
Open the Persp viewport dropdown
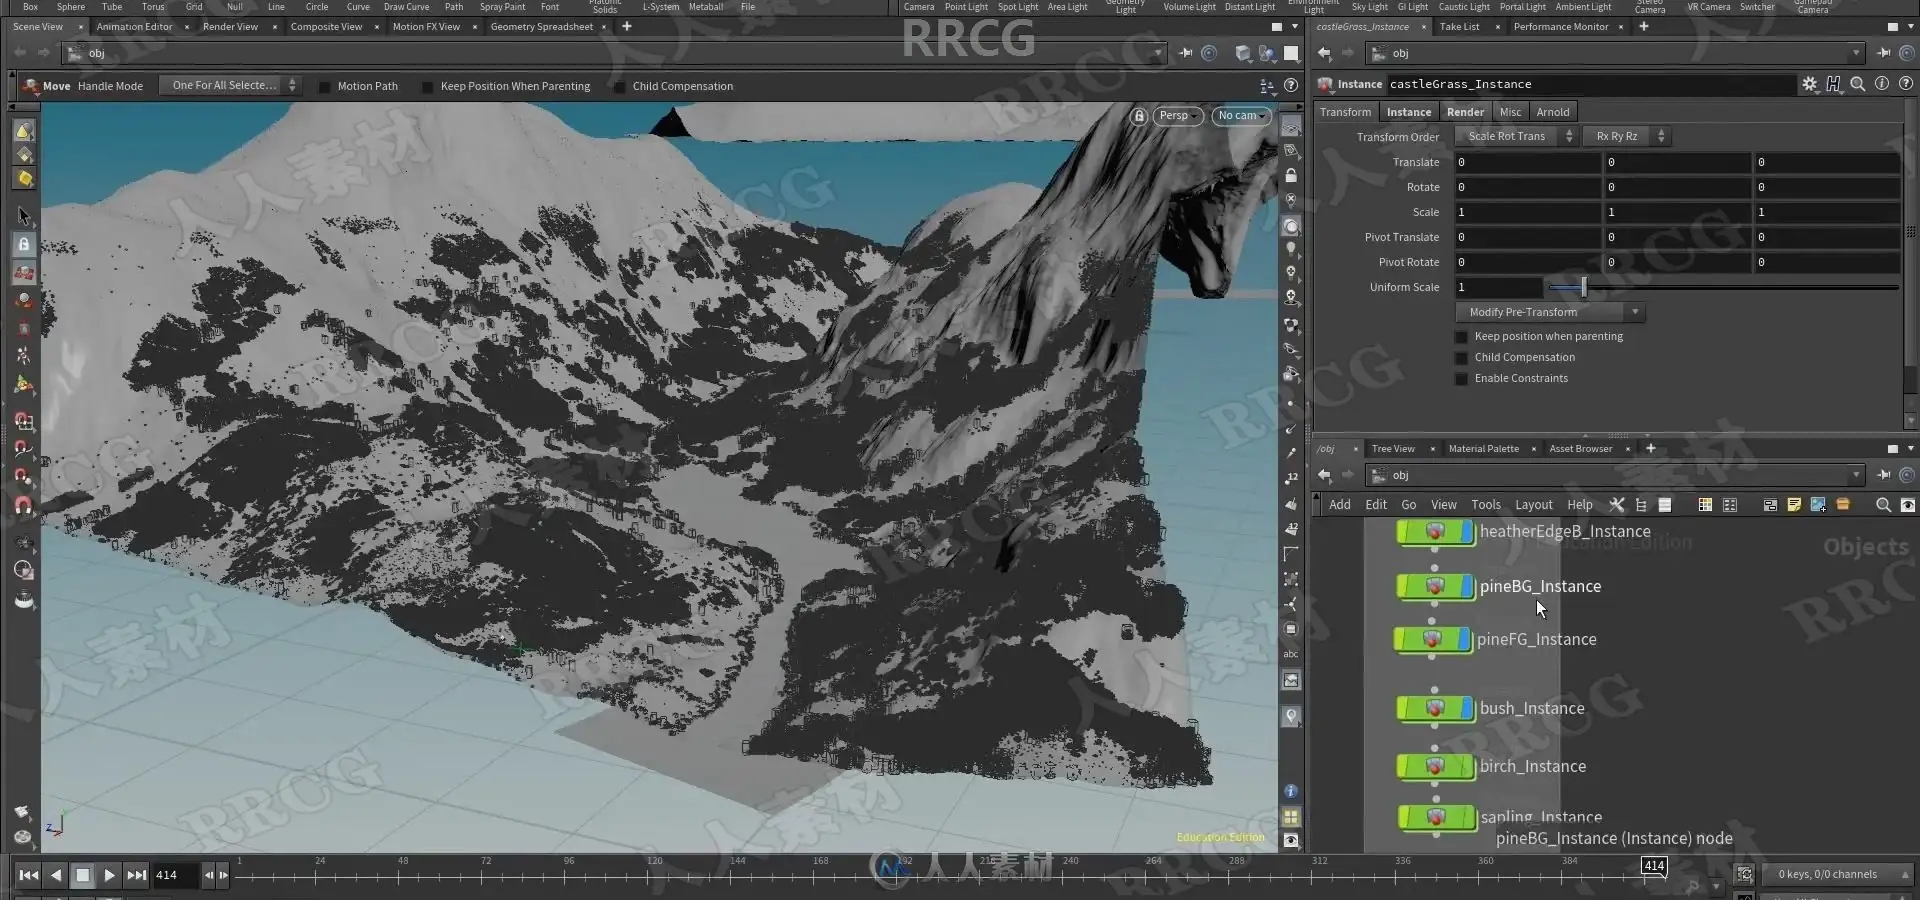tap(1178, 116)
